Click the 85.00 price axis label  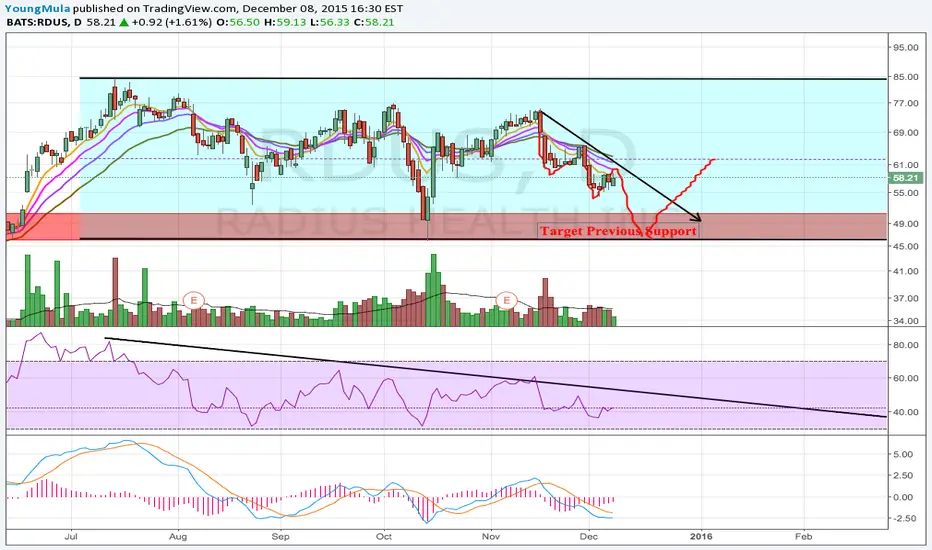[906, 77]
